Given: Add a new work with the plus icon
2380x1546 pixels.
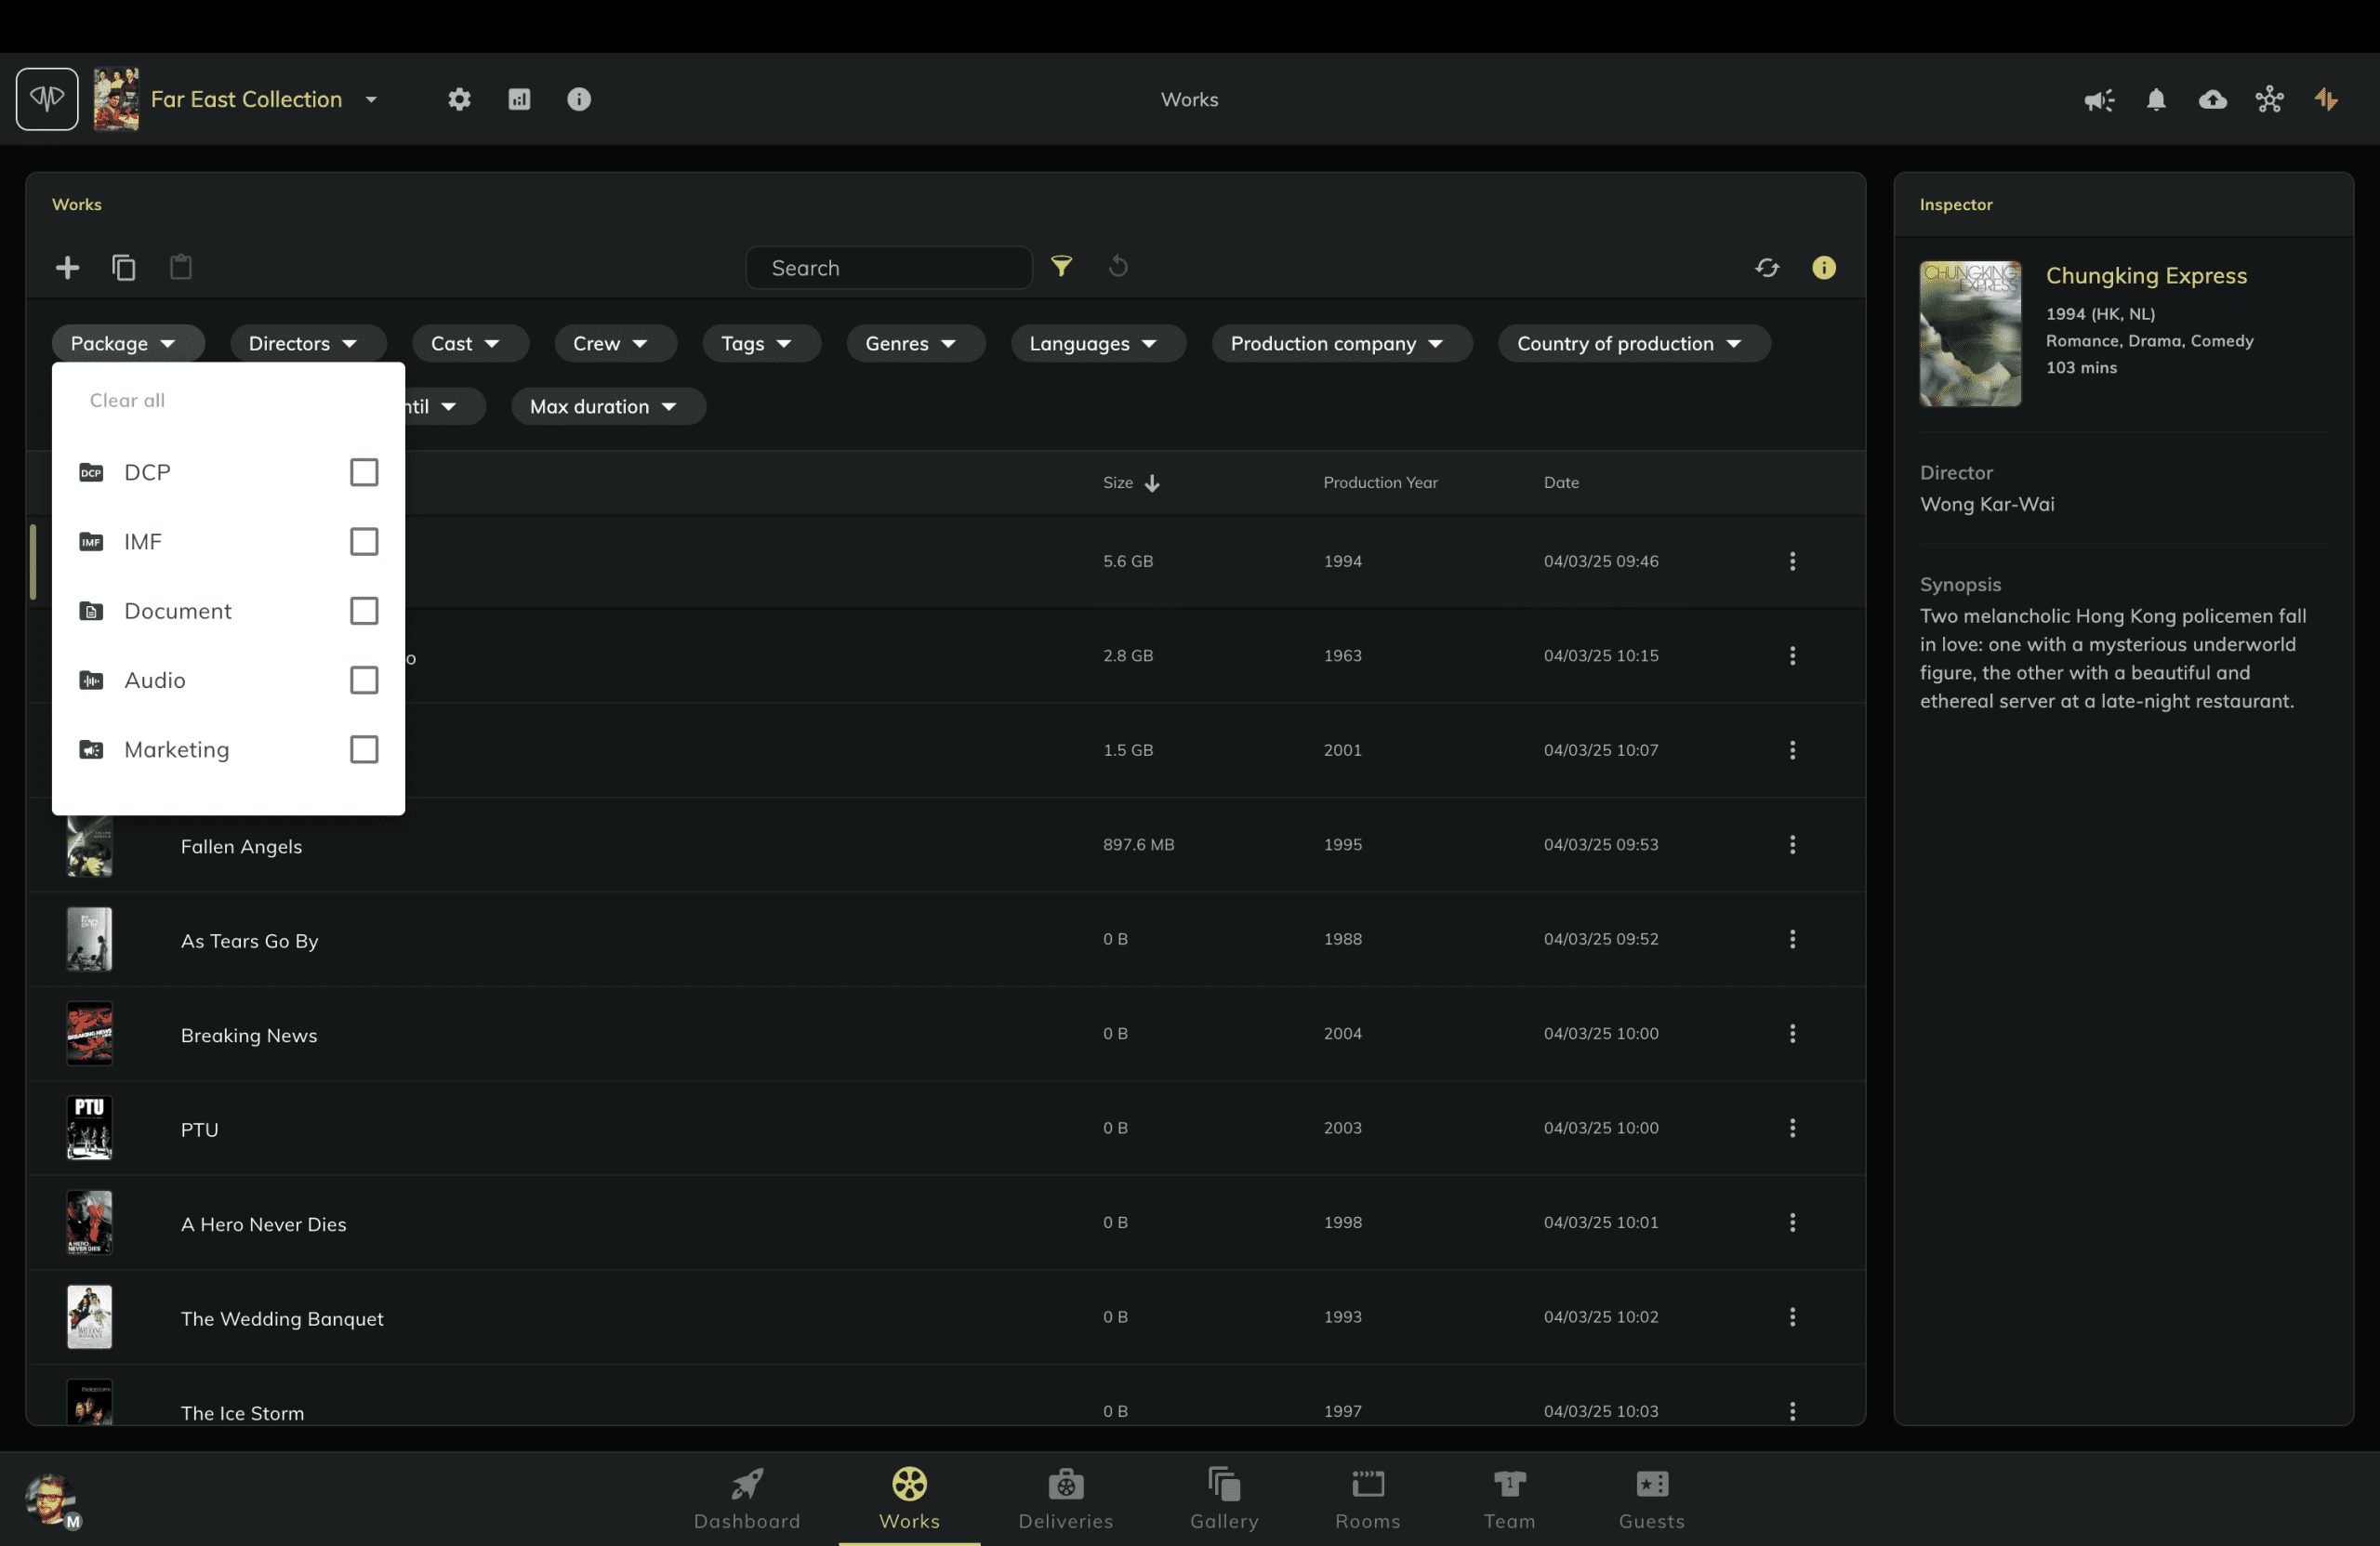Looking at the screenshot, I should pos(66,267).
